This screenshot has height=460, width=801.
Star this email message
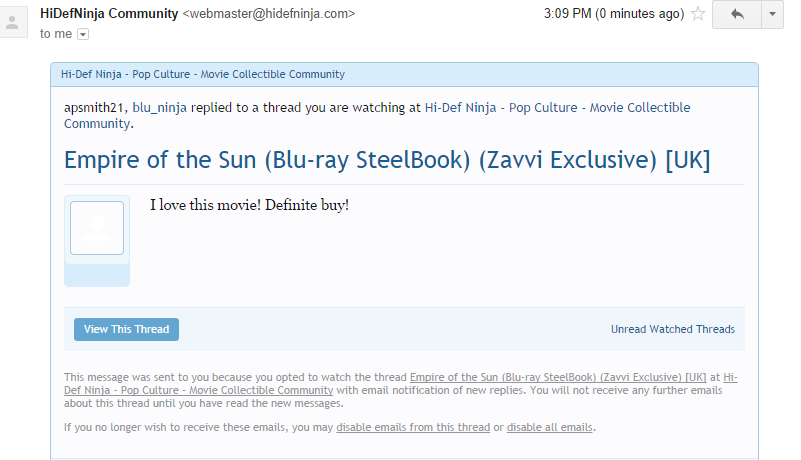[698, 14]
